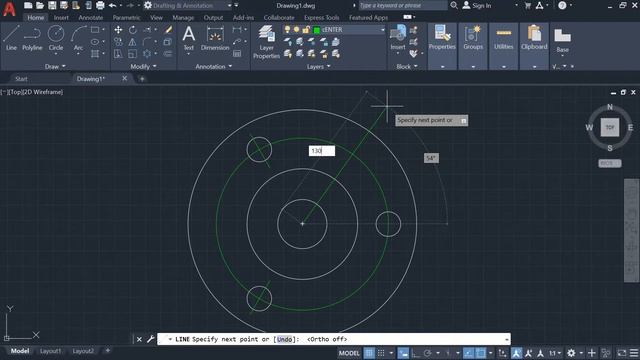Screen dimensions: 640x360
Task: Click the MODEL space button in status bar
Action: pos(349,353)
